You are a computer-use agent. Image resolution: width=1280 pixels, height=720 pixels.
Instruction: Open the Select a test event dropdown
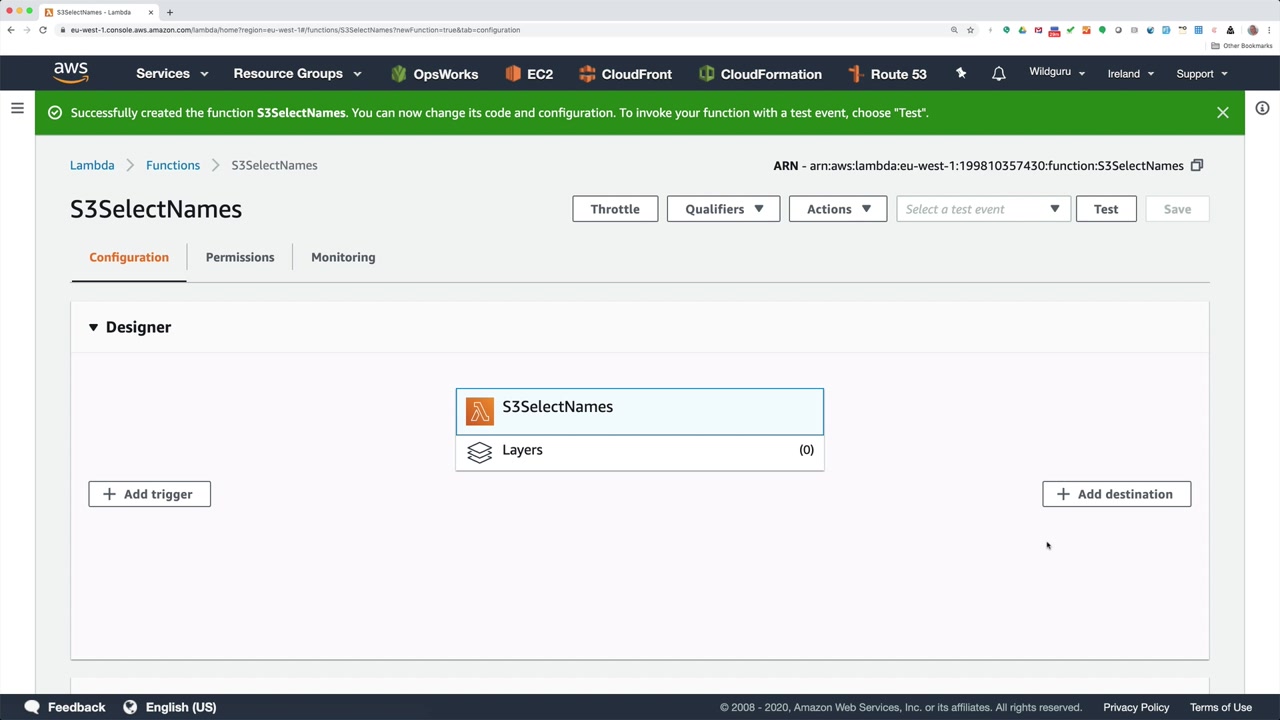click(983, 209)
